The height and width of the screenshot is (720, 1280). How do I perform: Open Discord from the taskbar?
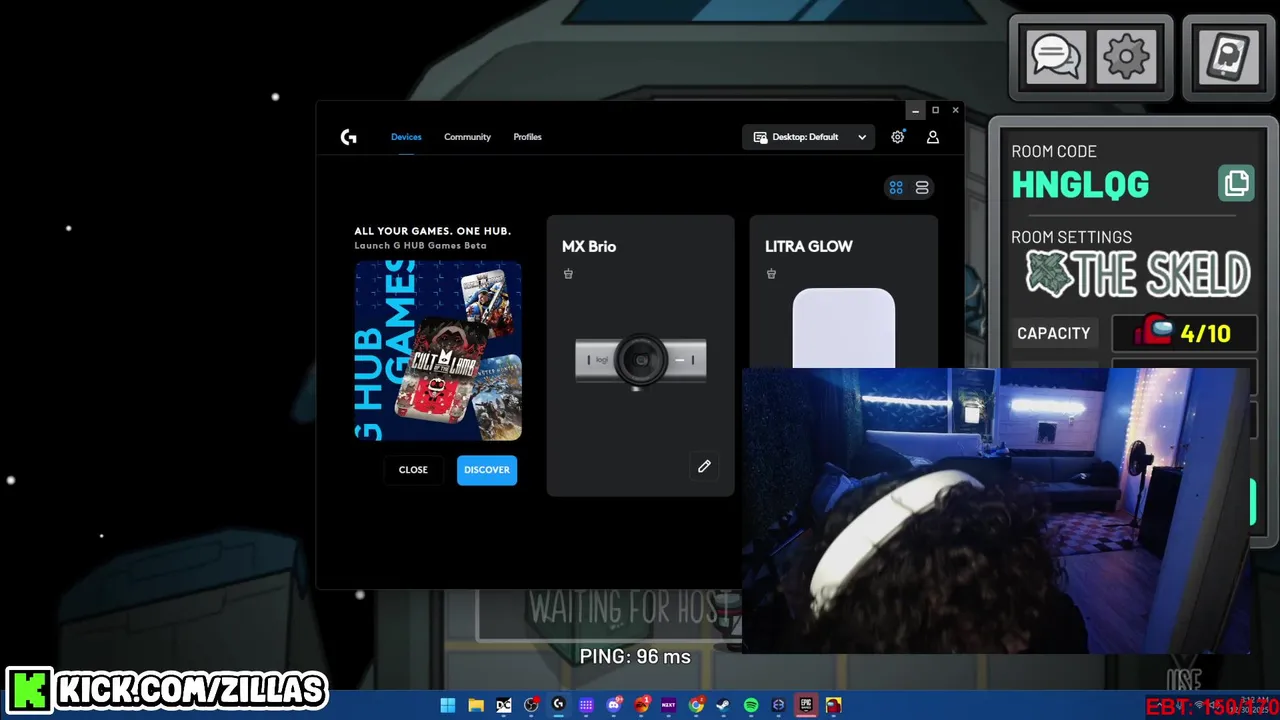[x=614, y=705]
